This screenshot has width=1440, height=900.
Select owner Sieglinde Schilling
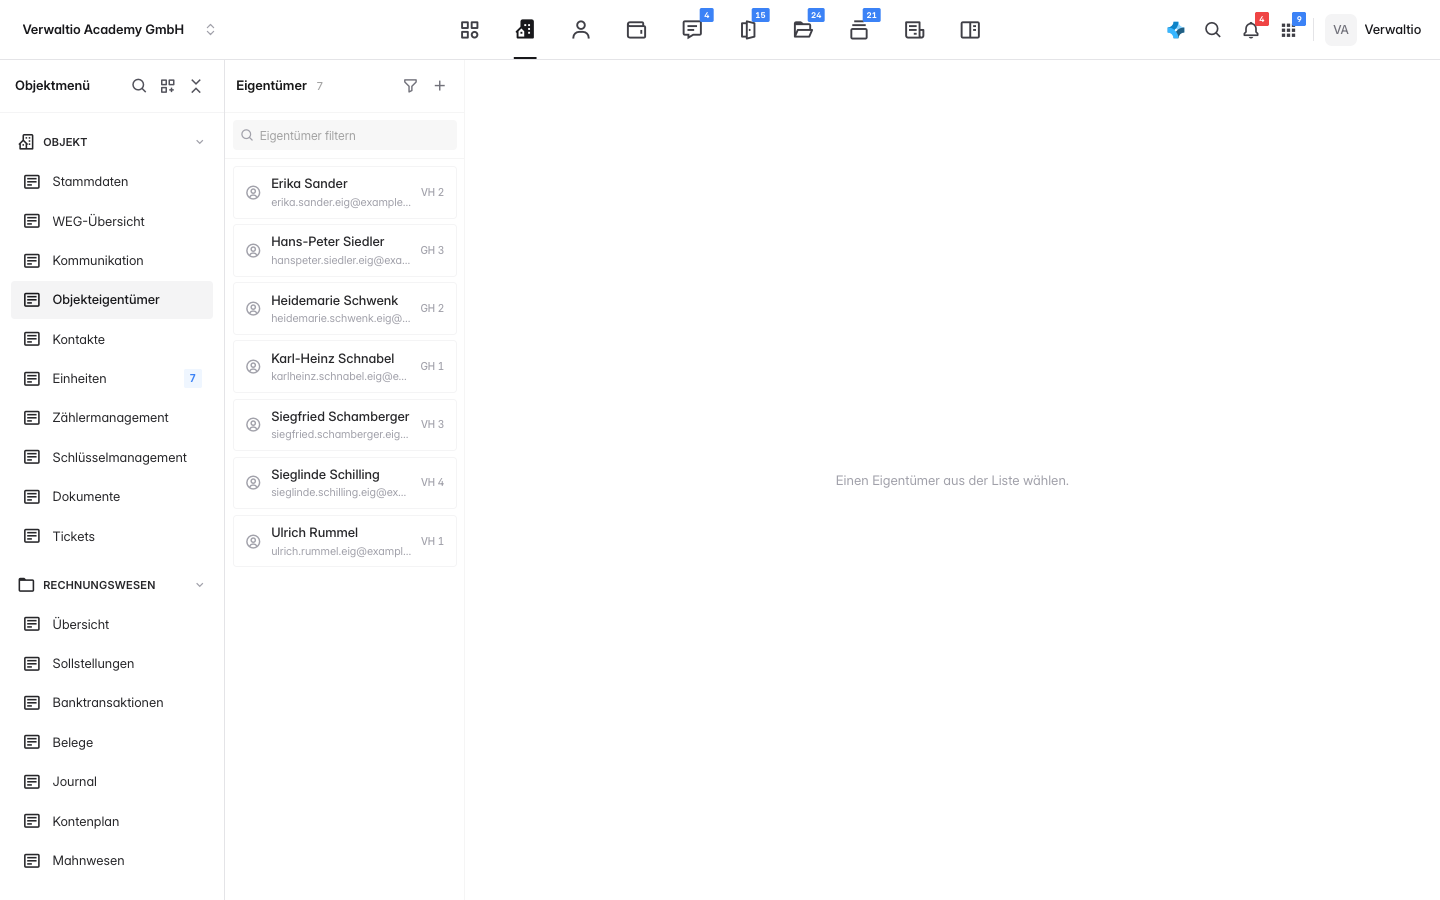pyautogui.click(x=345, y=482)
